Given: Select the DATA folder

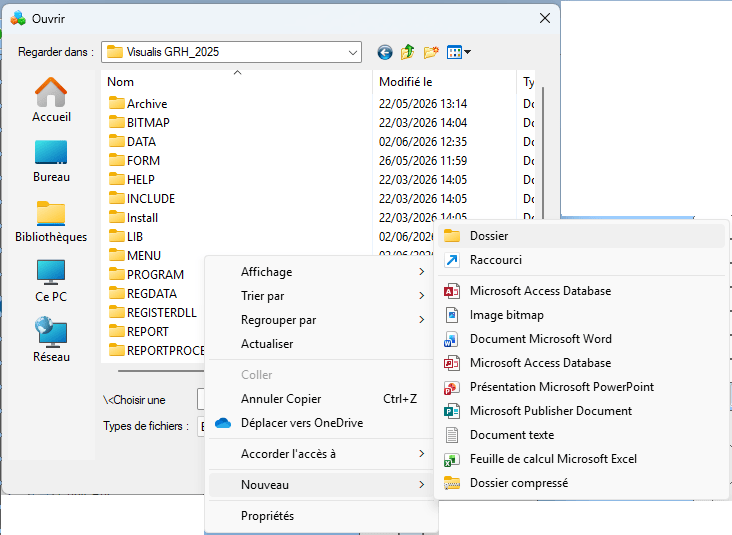Looking at the screenshot, I should pyautogui.click(x=132, y=142).
